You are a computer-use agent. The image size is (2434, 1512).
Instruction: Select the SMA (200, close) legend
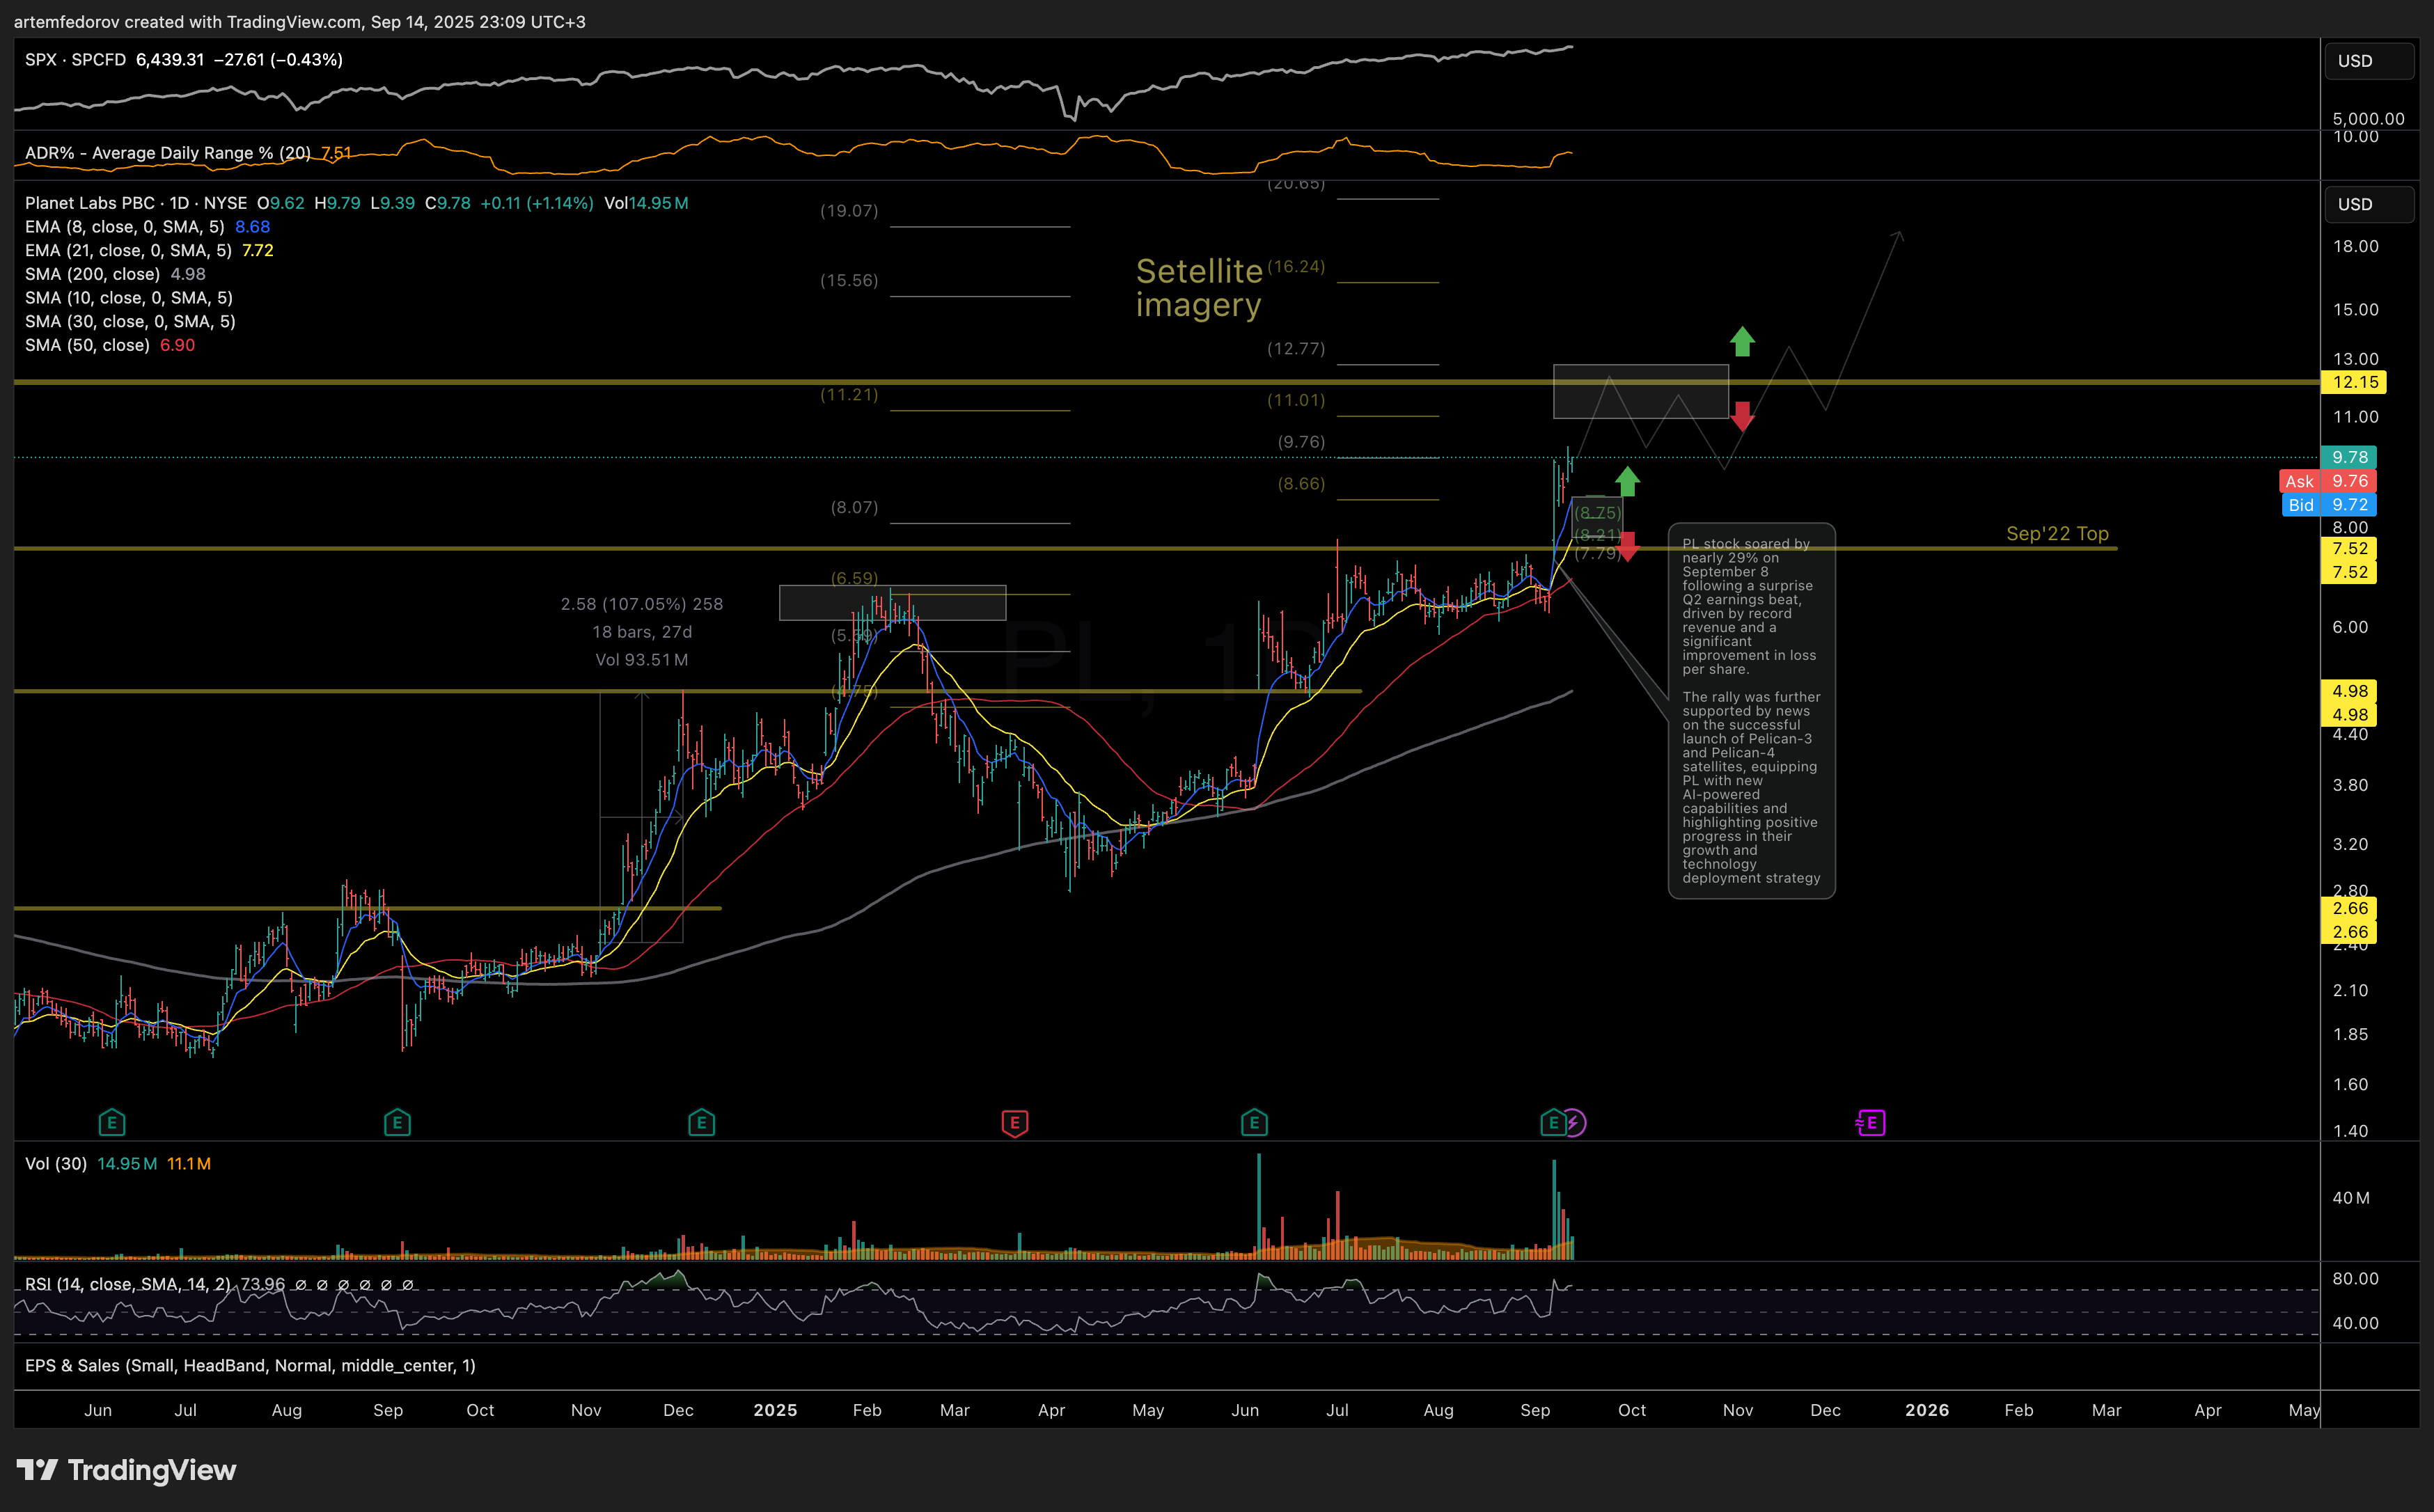click(x=92, y=274)
